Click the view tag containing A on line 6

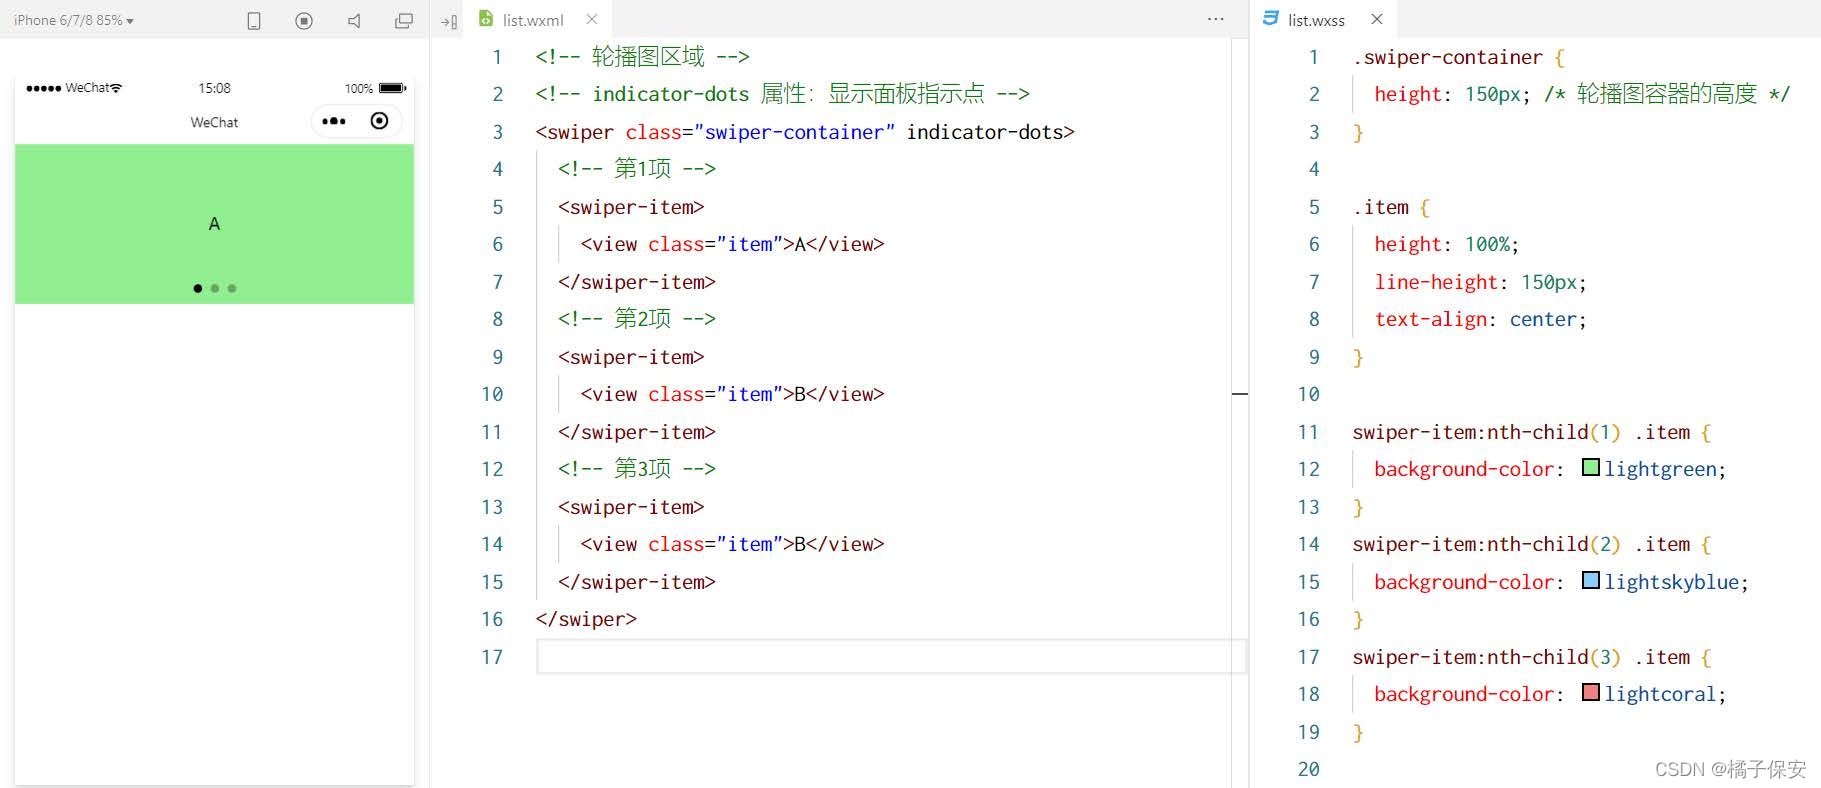[x=732, y=244]
